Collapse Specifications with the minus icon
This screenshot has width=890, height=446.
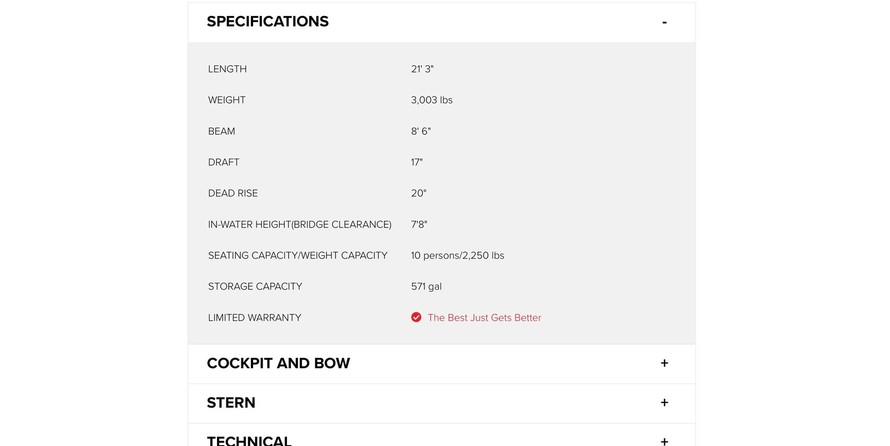pos(664,22)
